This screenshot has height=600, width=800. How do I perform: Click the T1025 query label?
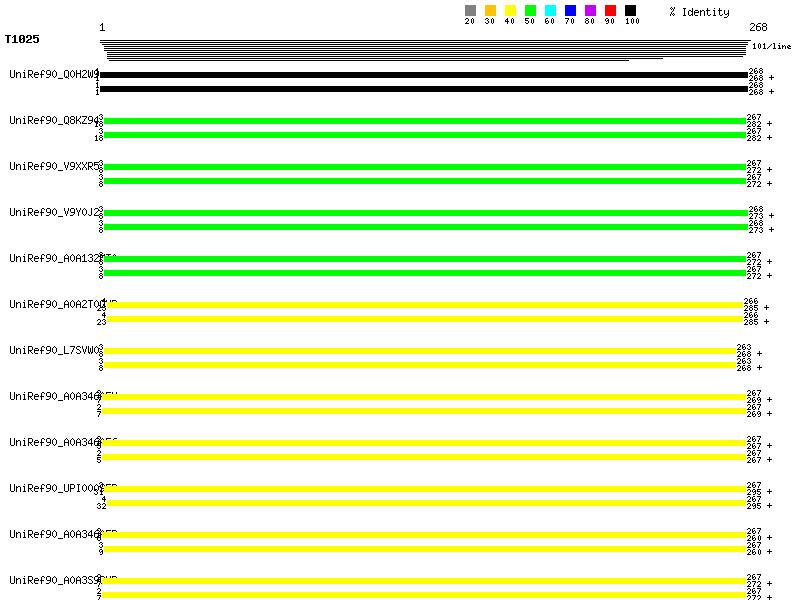(x=22, y=40)
